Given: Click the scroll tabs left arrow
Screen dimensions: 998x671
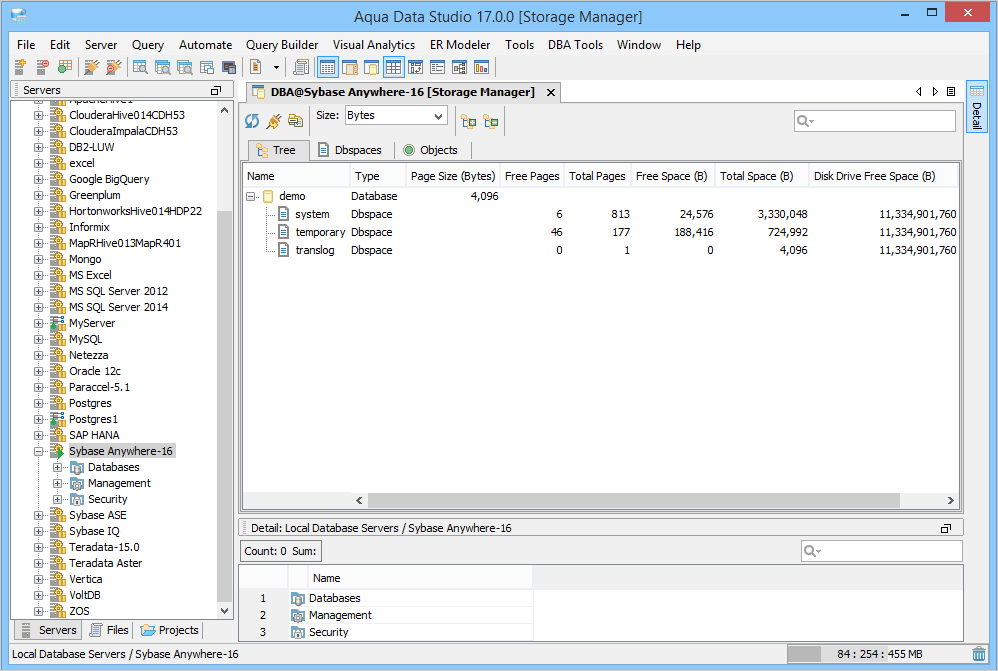Looking at the screenshot, I should (918, 92).
